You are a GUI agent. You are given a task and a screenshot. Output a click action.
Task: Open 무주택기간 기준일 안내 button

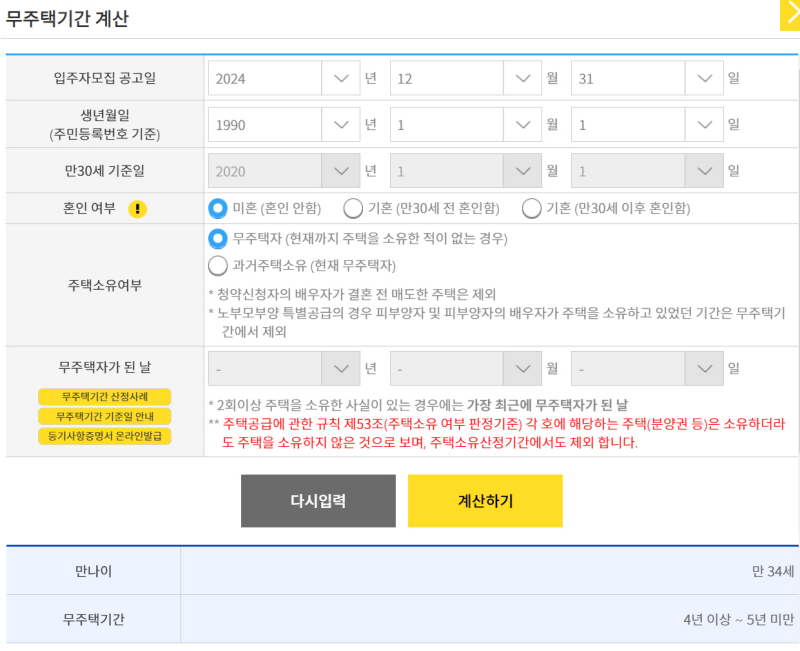point(105,416)
